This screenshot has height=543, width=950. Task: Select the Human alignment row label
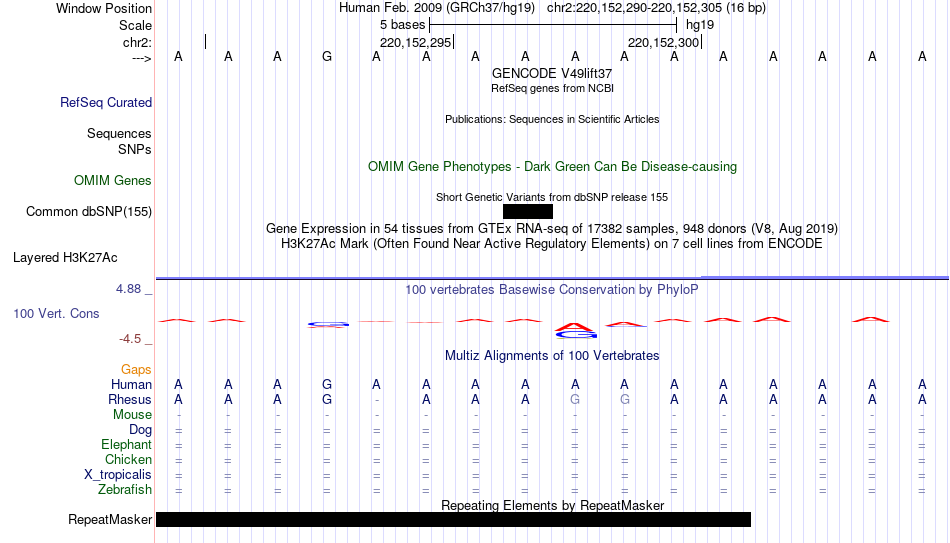click(x=131, y=384)
